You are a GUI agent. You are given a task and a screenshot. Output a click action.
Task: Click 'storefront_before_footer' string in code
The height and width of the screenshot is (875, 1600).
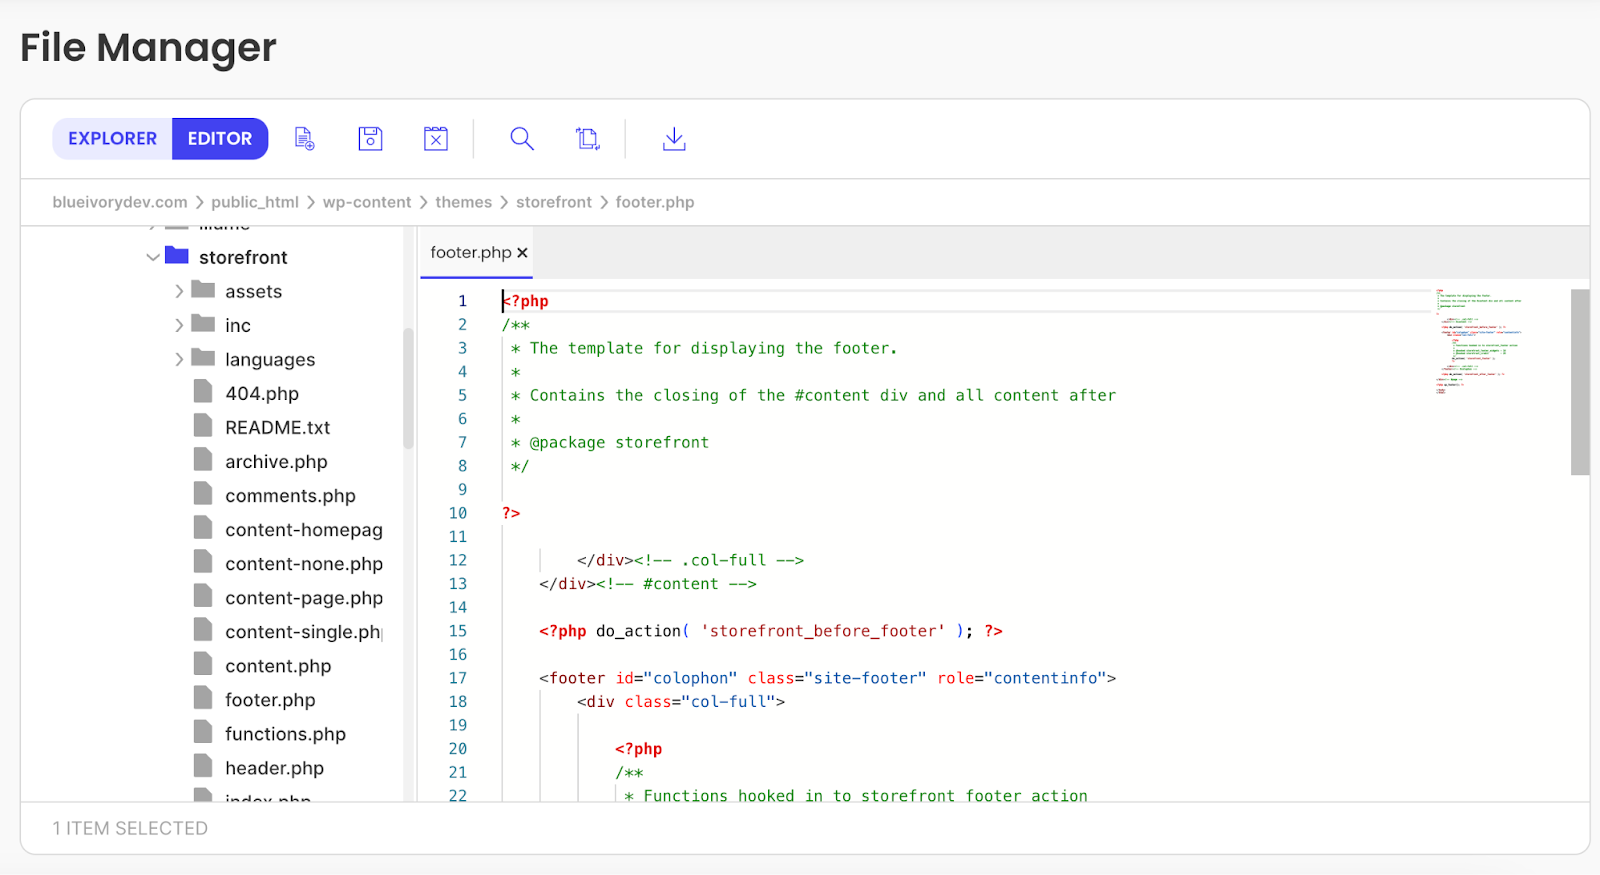823,631
